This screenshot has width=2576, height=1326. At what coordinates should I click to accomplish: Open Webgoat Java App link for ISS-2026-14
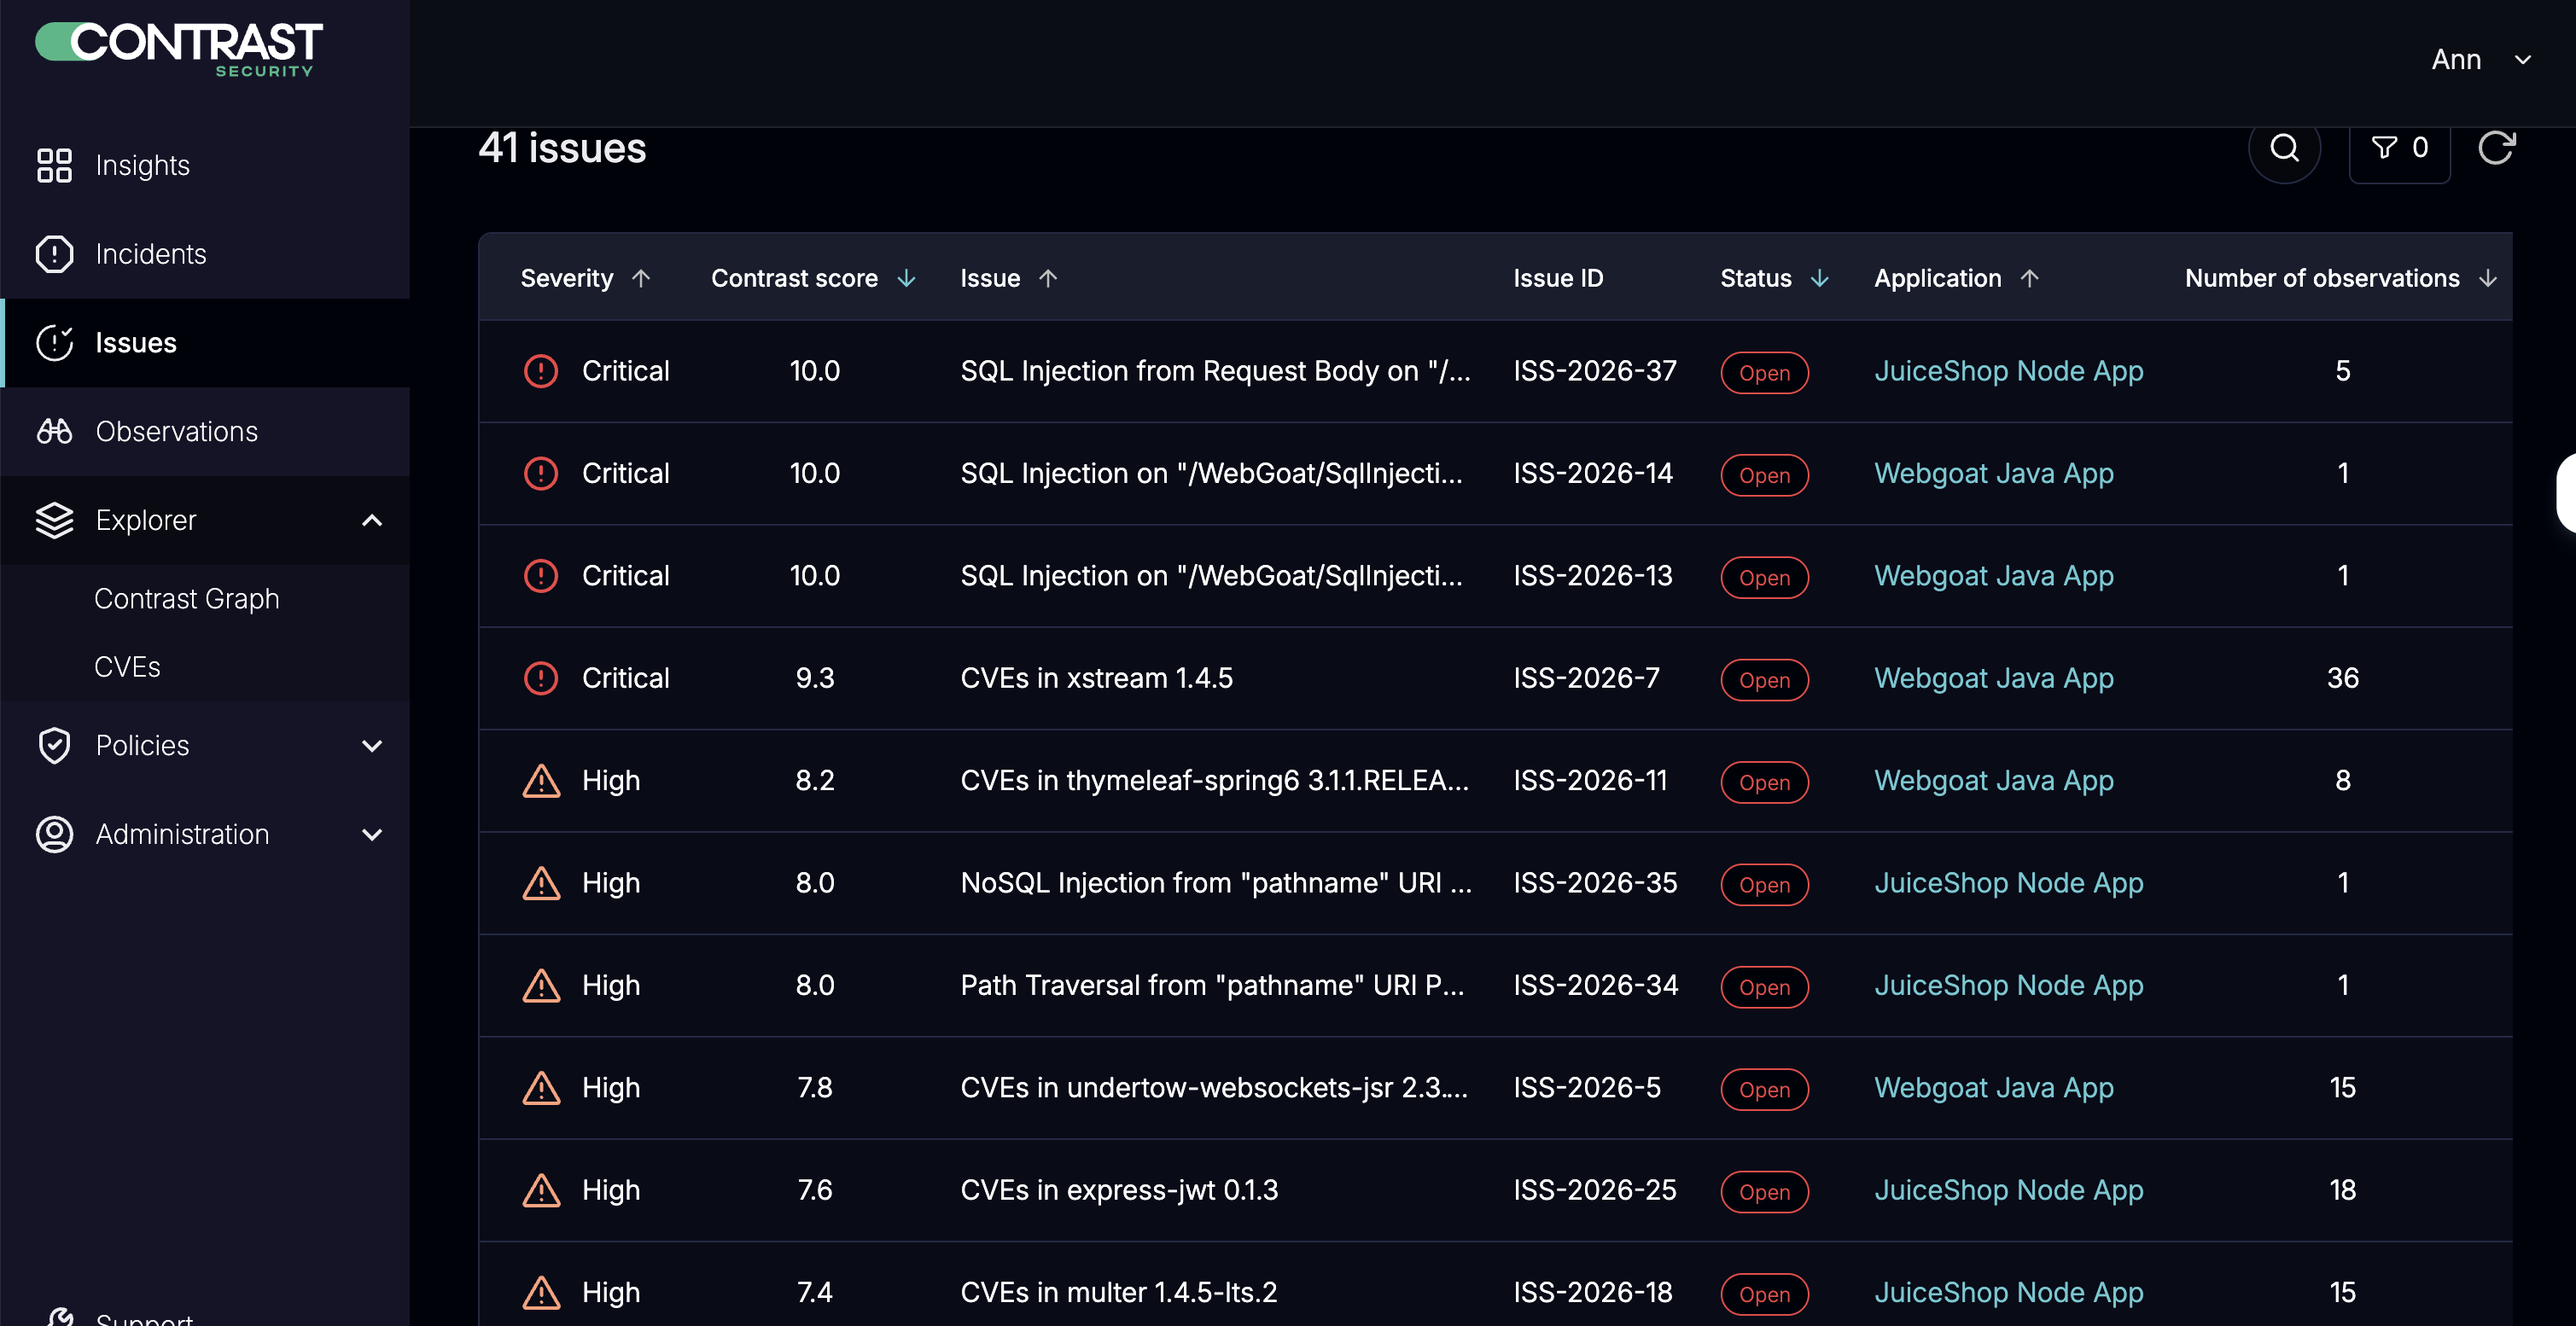tap(1994, 473)
